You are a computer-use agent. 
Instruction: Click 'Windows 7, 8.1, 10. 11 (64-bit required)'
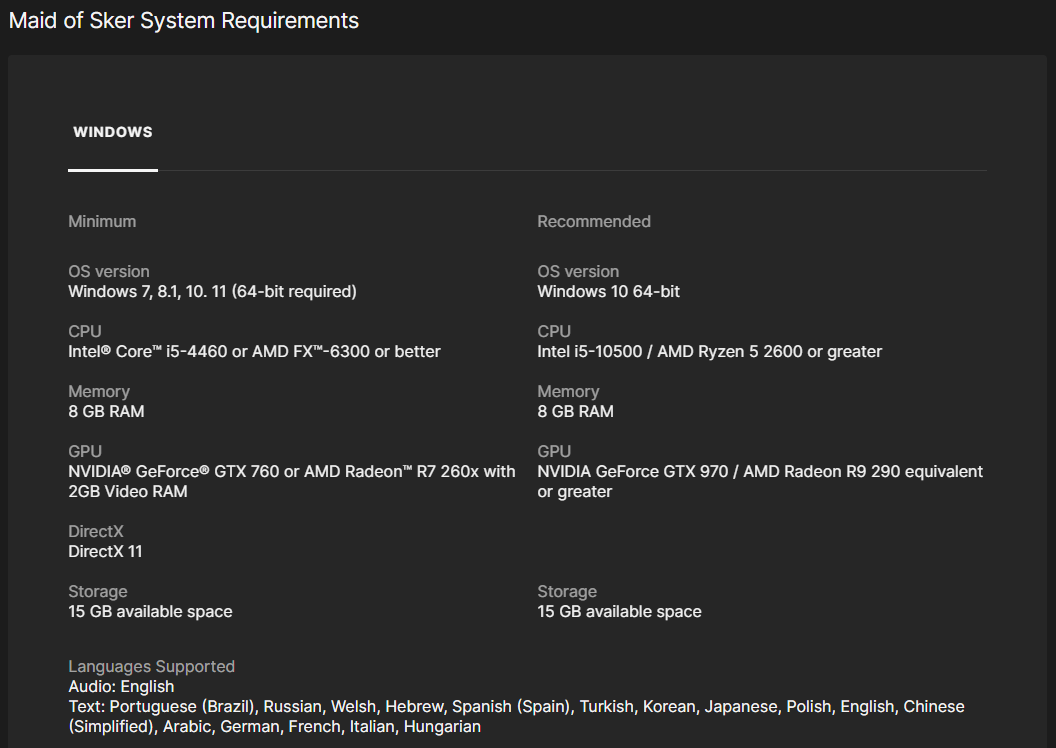click(212, 292)
